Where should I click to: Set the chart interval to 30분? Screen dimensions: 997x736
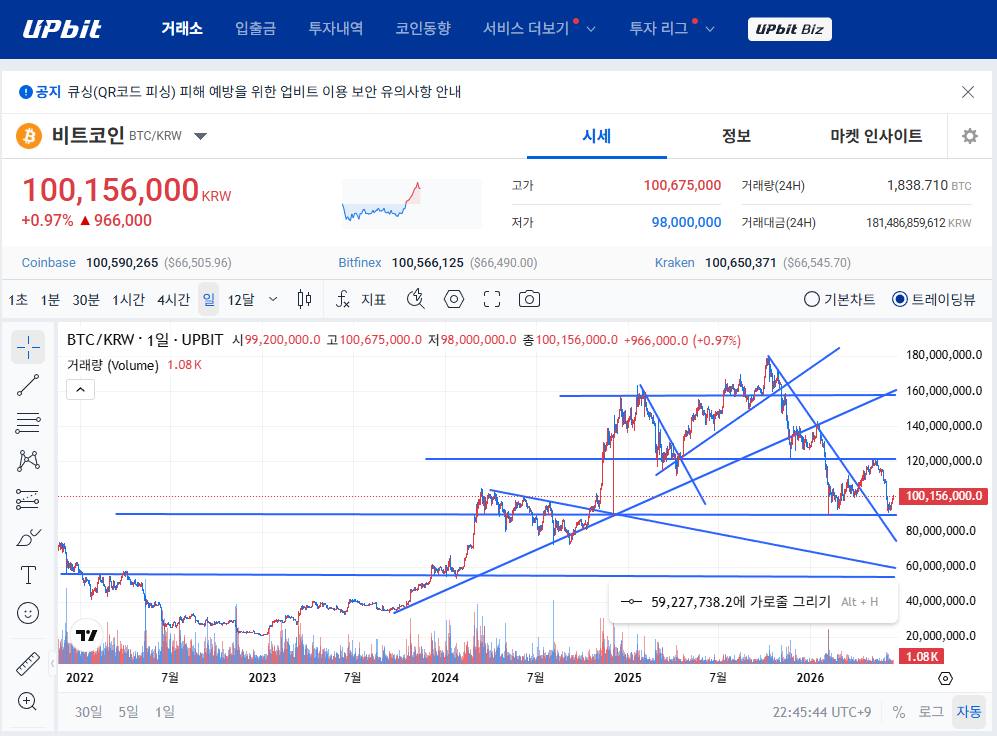pos(86,299)
